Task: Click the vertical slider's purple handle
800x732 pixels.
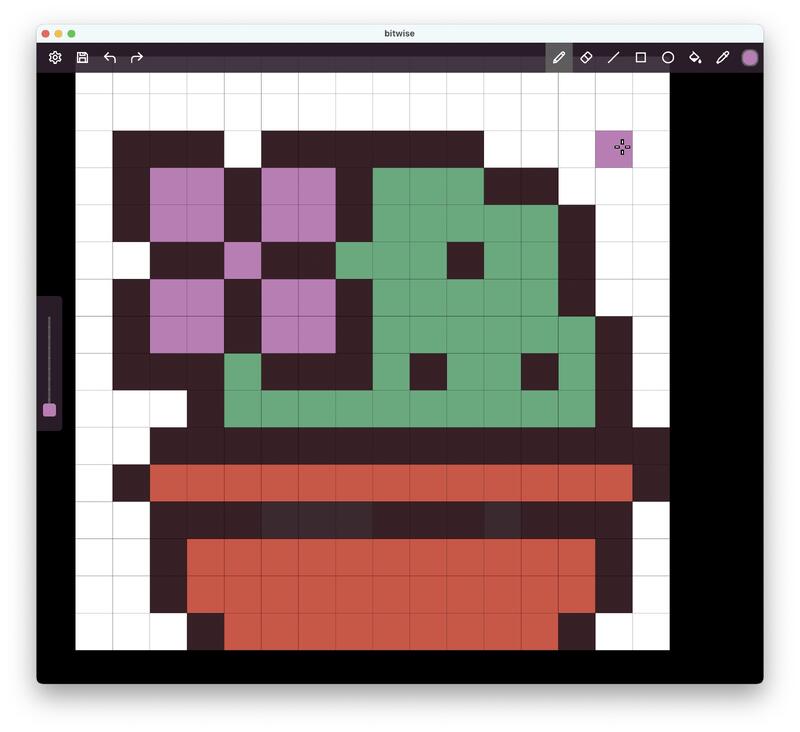Action: click(x=49, y=410)
